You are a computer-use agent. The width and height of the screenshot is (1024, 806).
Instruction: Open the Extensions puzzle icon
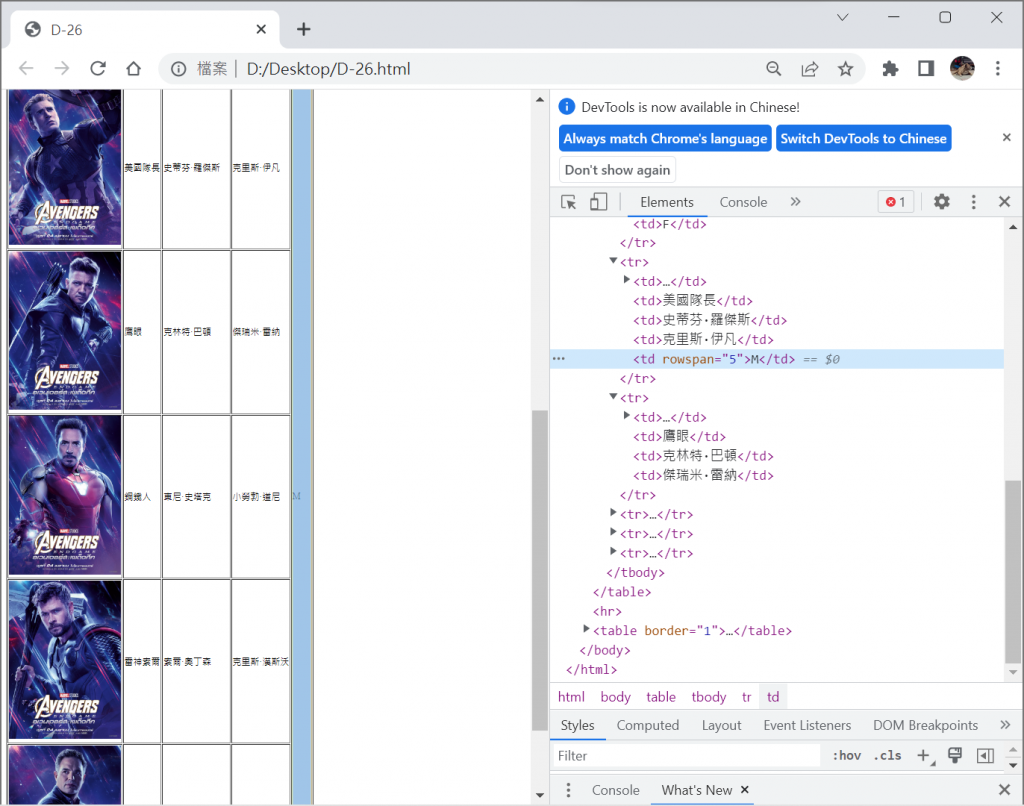pyautogui.click(x=890, y=69)
